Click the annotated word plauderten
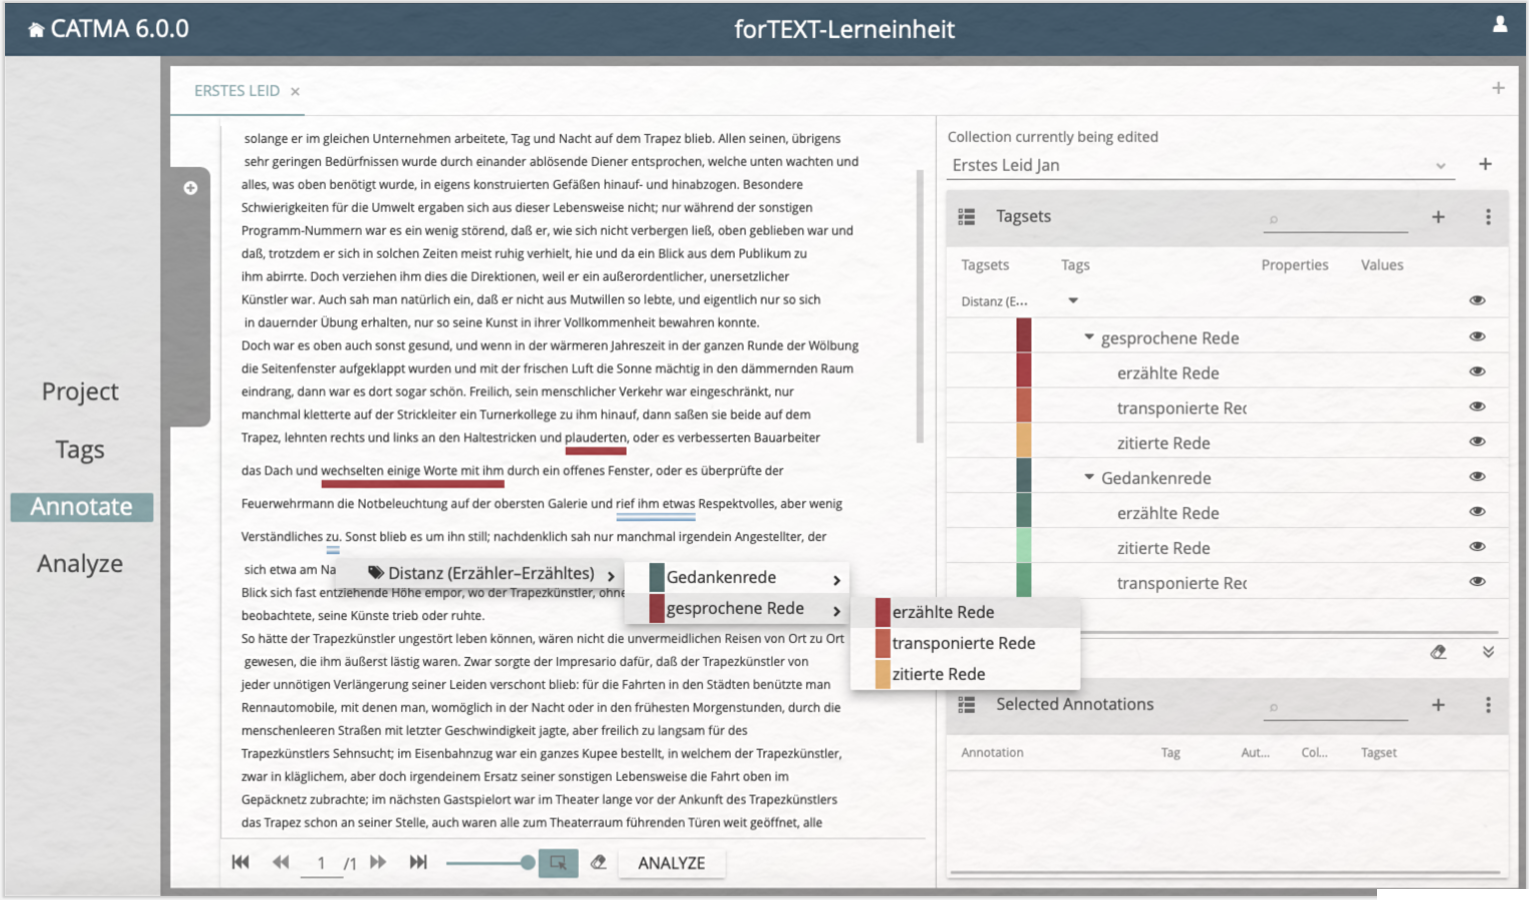The image size is (1529, 900). [x=596, y=438]
